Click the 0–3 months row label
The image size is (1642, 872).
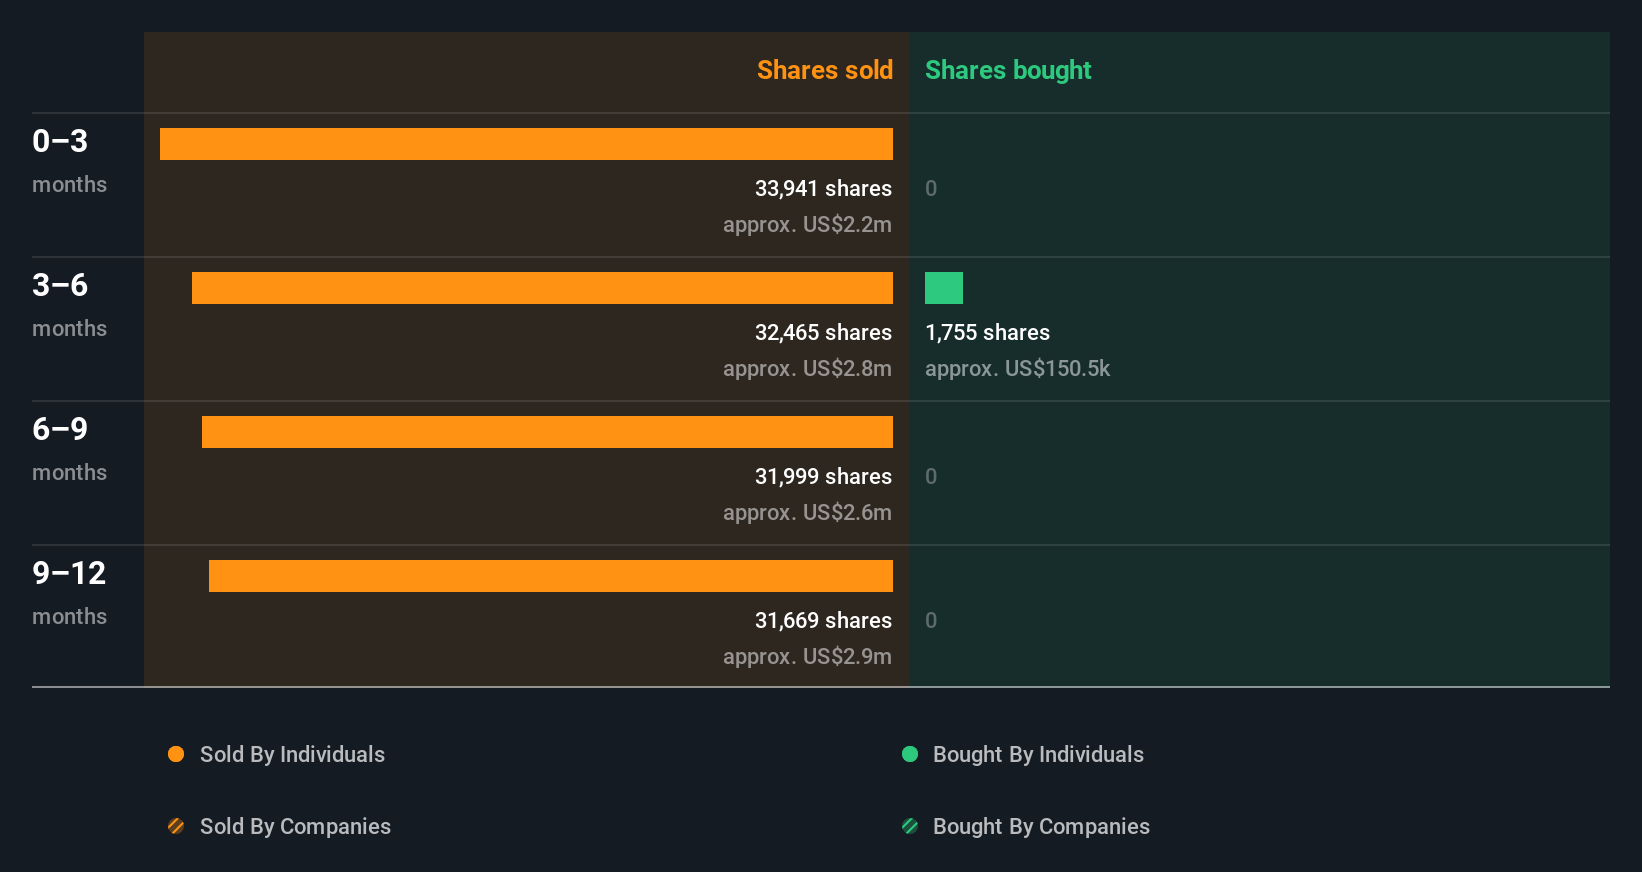point(69,160)
